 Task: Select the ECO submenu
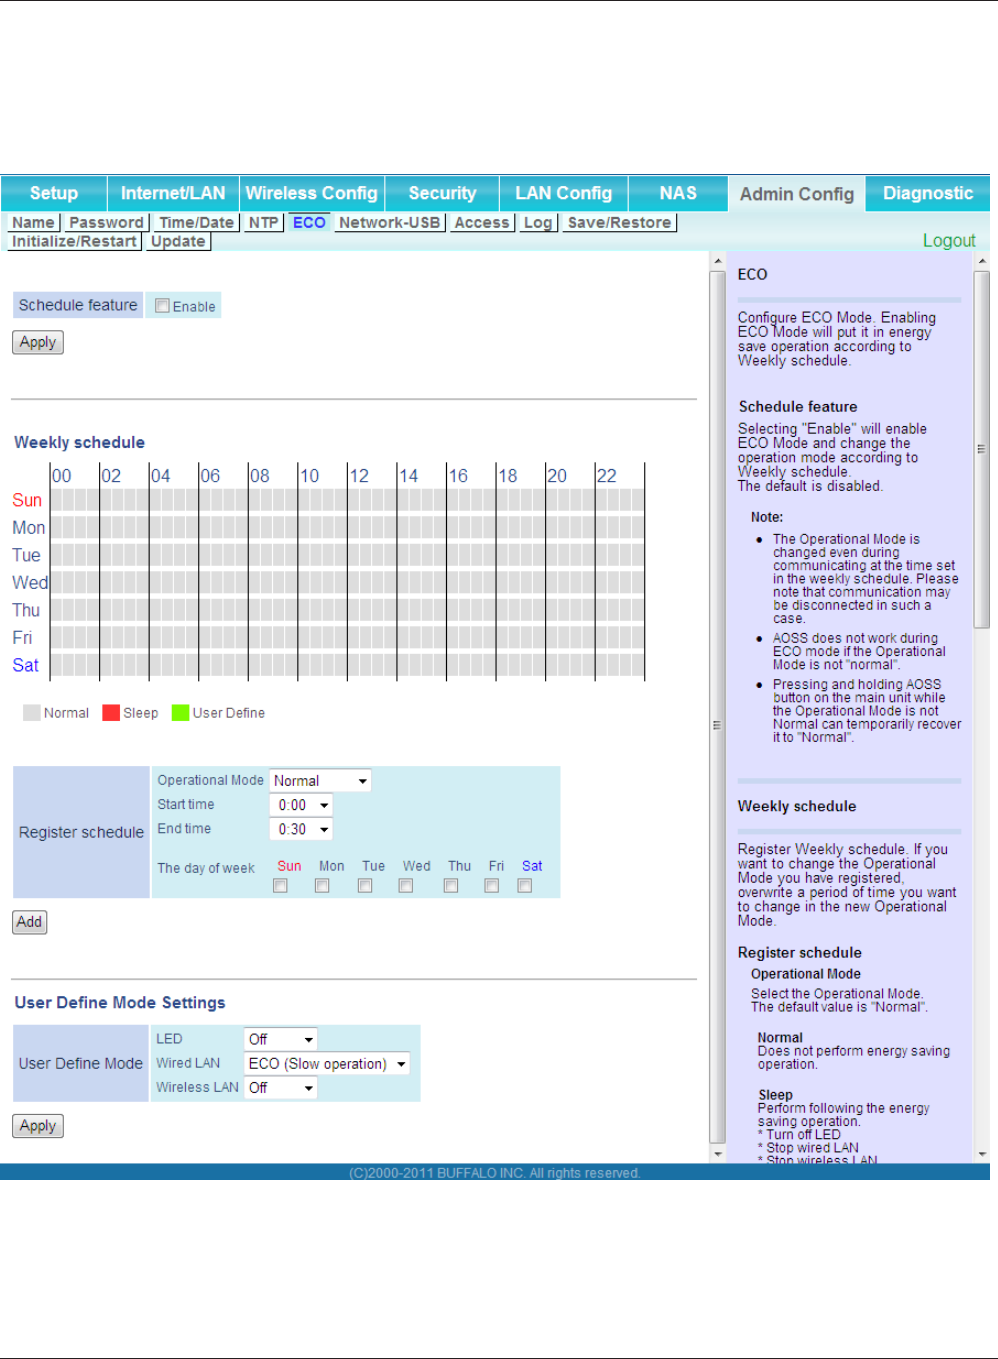coord(309,222)
